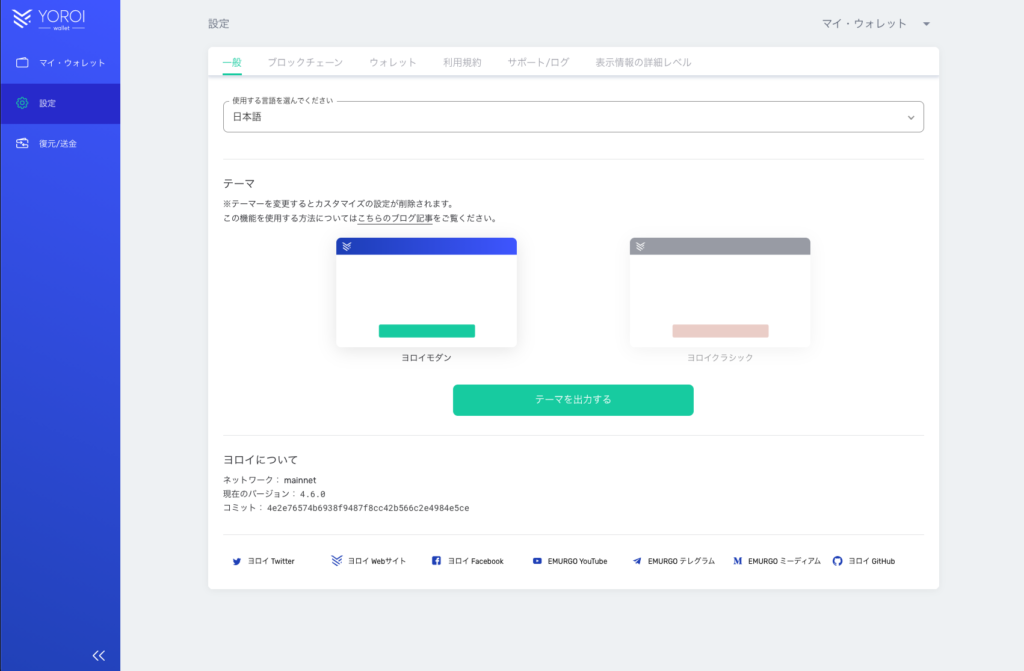The width and height of the screenshot is (1024, 671).
Task: Visit the ヨロイ Webサイト link
Action: point(368,561)
